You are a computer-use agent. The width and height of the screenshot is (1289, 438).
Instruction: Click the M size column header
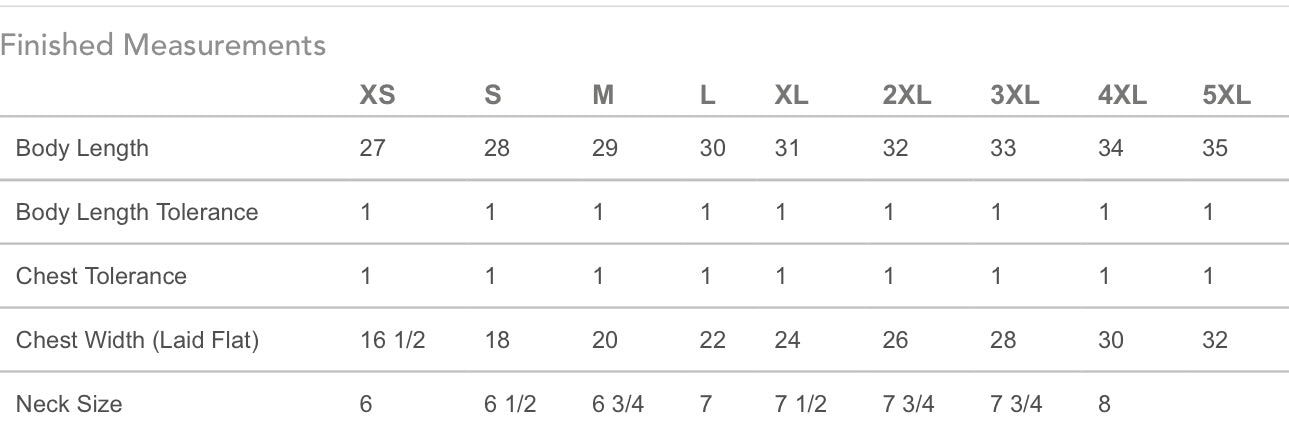(603, 96)
